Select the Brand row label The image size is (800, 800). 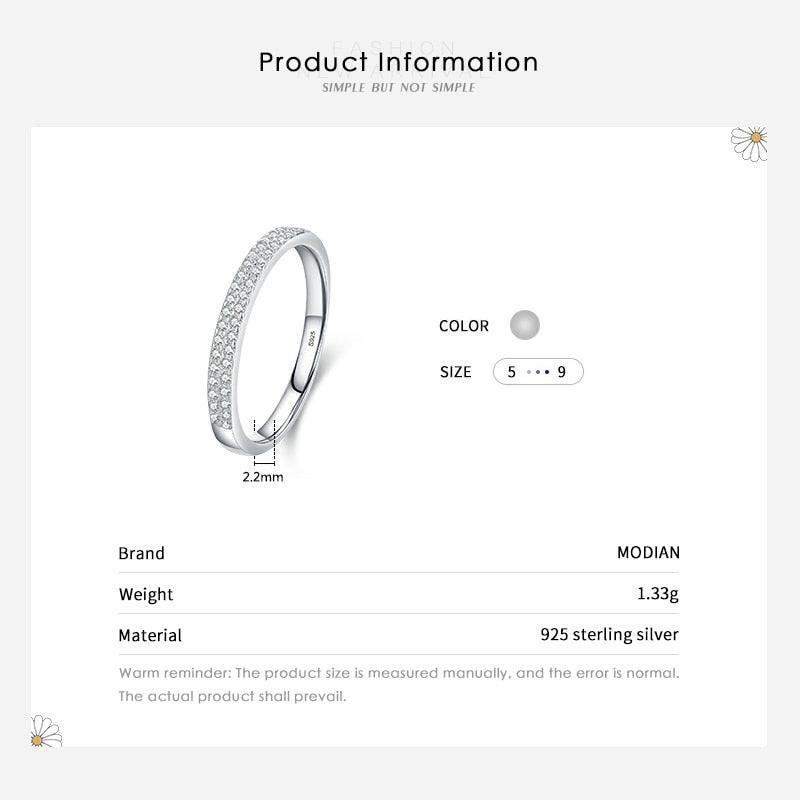(x=141, y=553)
